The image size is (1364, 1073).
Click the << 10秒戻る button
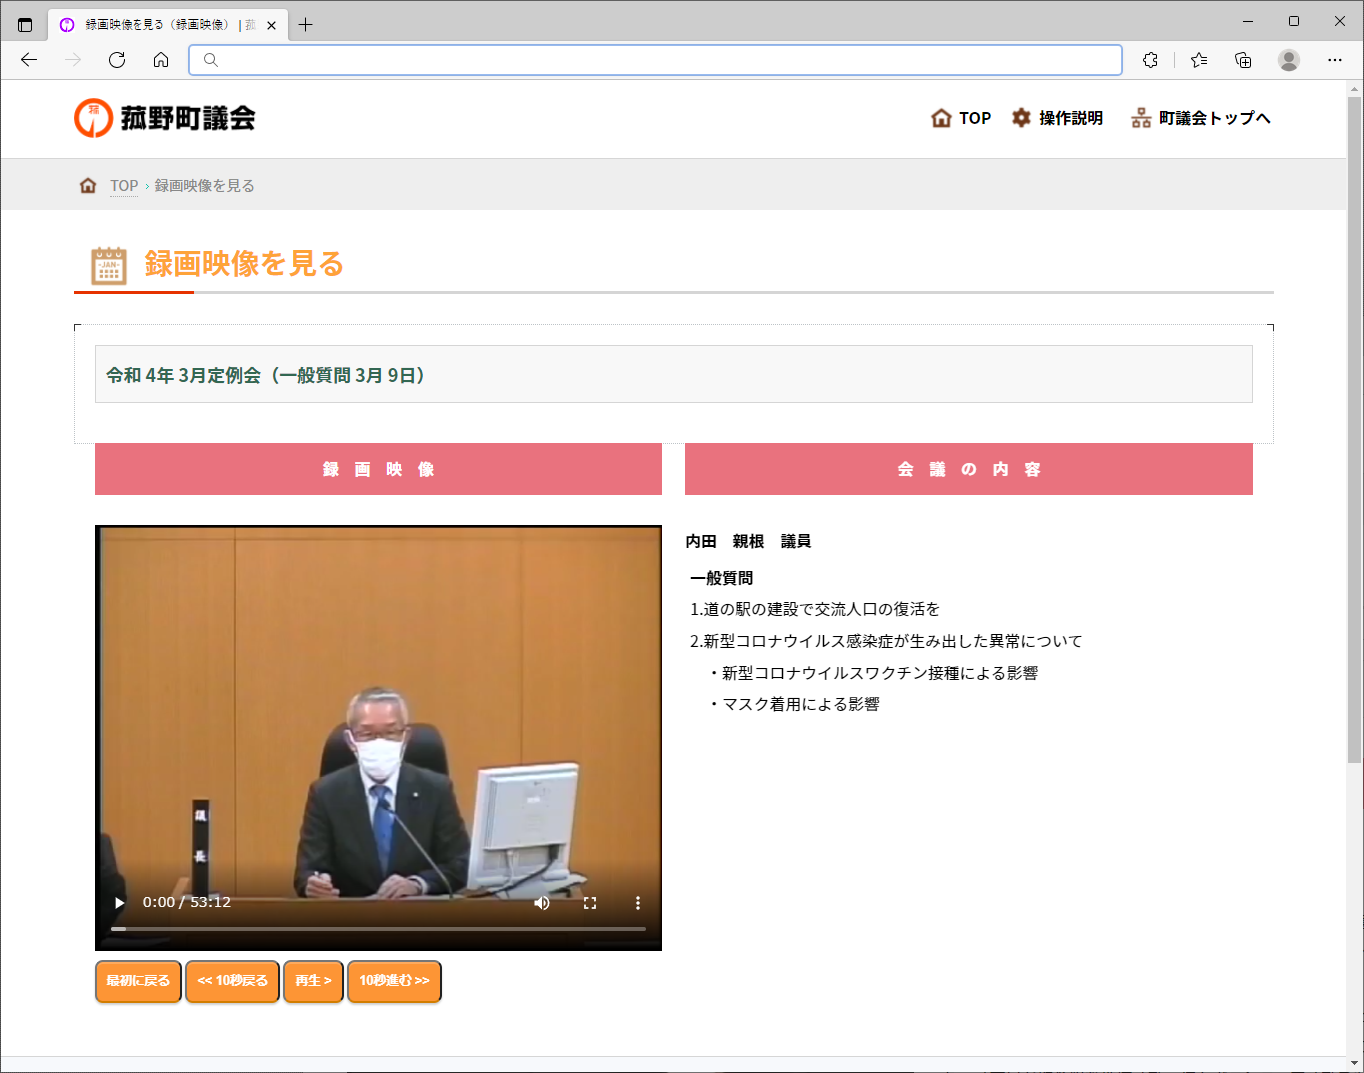pyautogui.click(x=232, y=981)
